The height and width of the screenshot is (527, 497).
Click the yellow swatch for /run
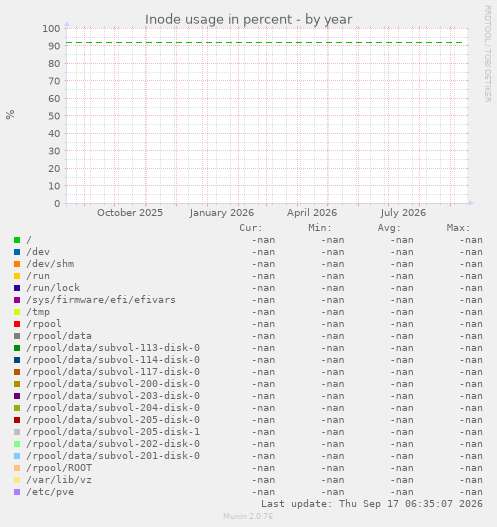(17, 276)
